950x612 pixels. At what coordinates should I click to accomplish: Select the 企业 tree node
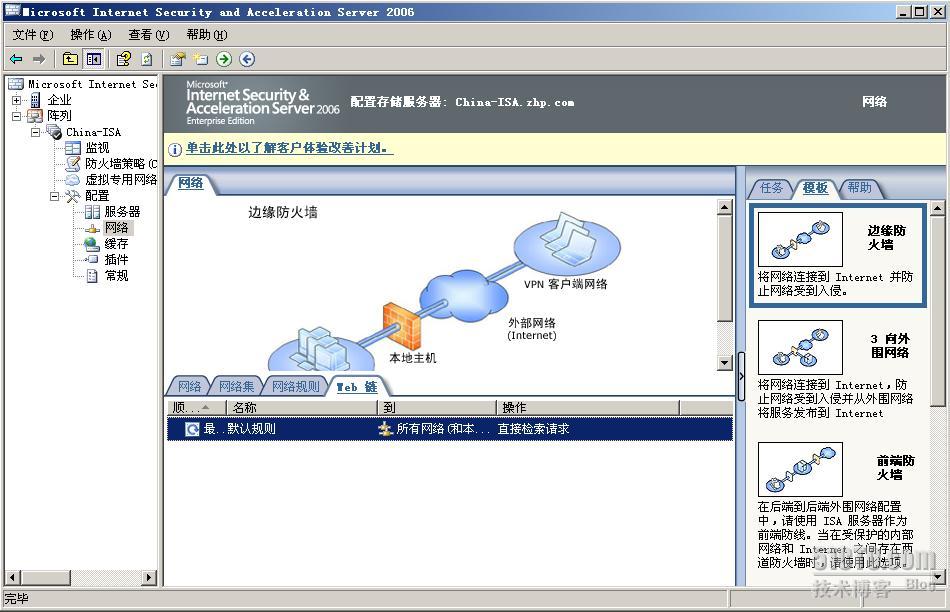[x=59, y=100]
